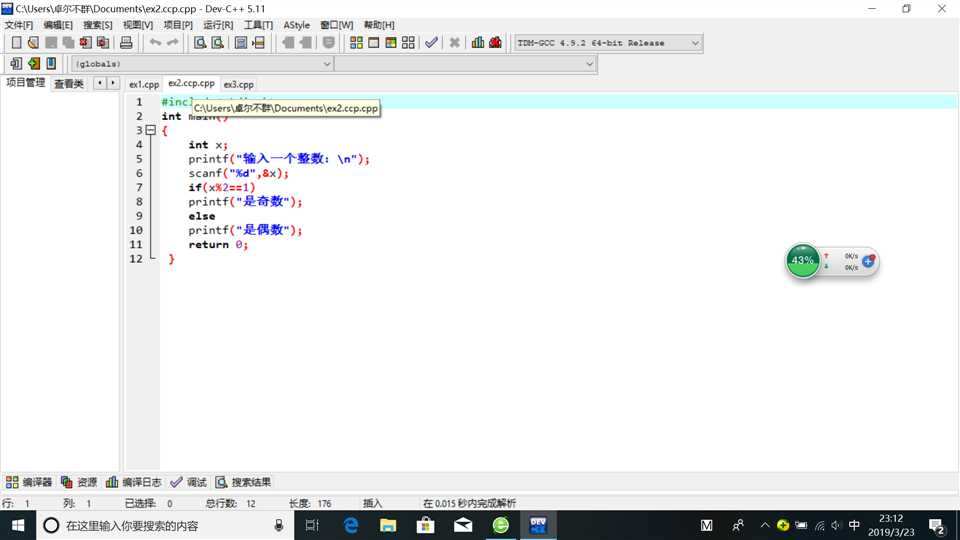Open the 项目[P] menu
The height and width of the screenshot is (540, 960).
tap(178, 25)
